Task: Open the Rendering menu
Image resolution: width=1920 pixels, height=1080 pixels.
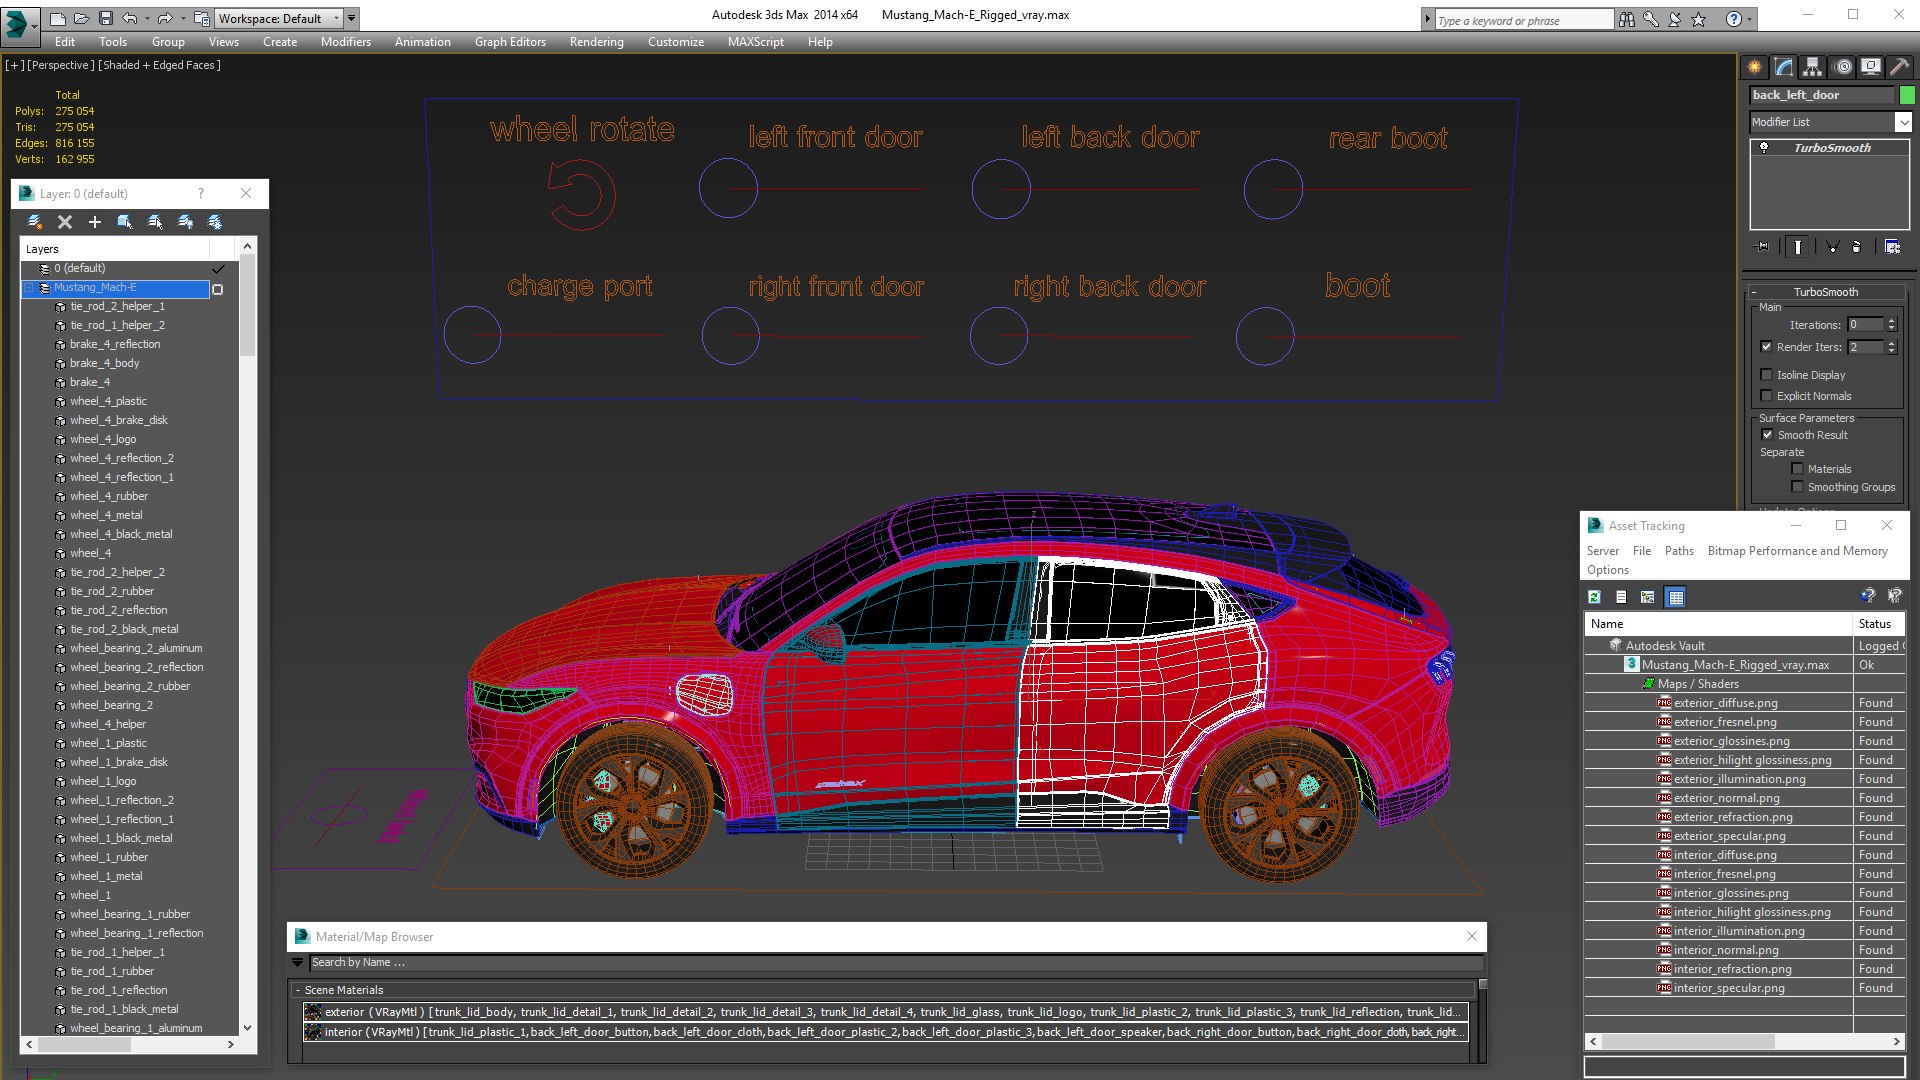Action: [x=596, y=42]
